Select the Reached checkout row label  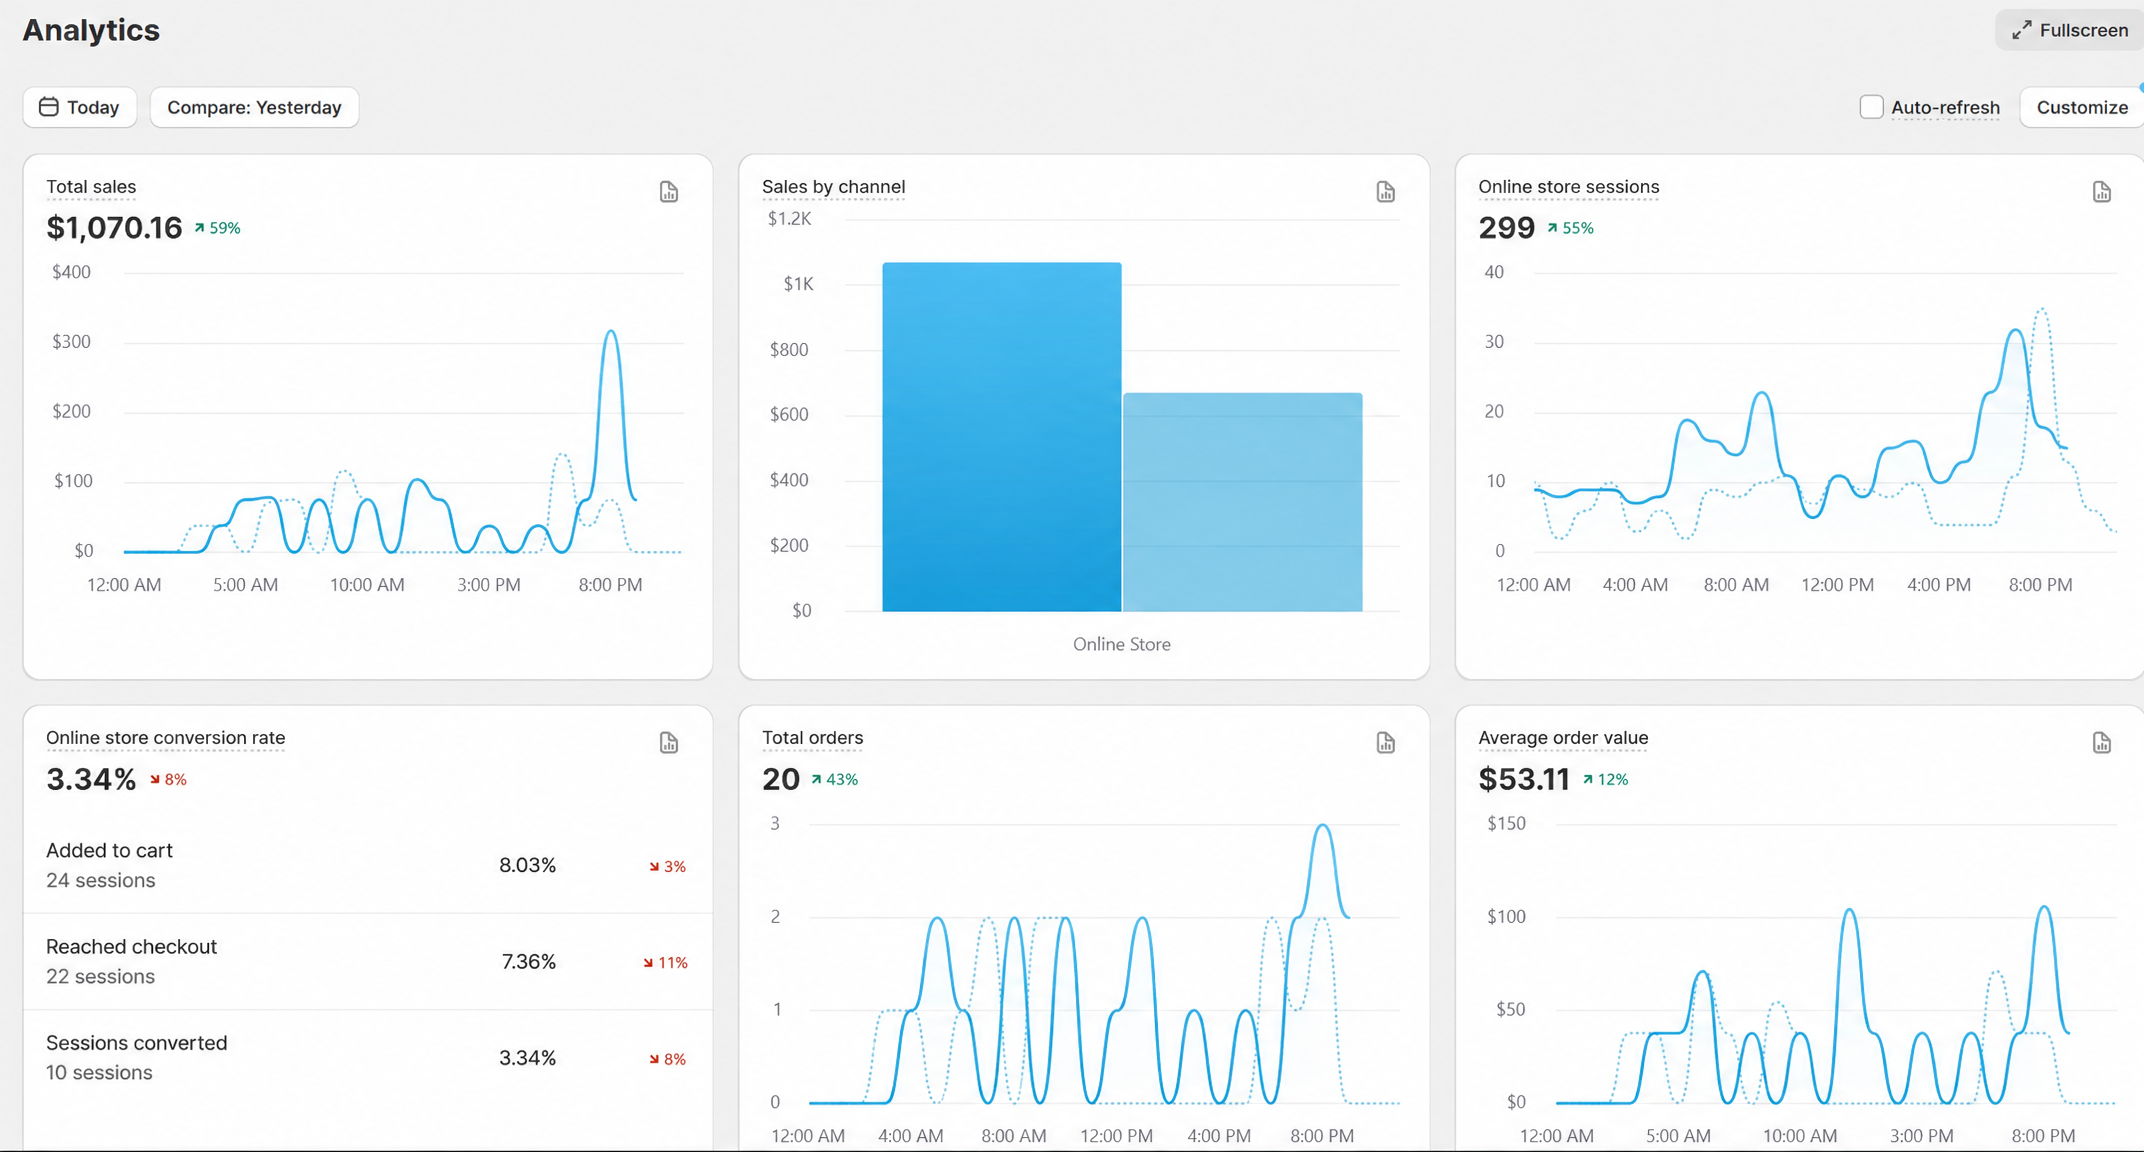click(131, 946)
